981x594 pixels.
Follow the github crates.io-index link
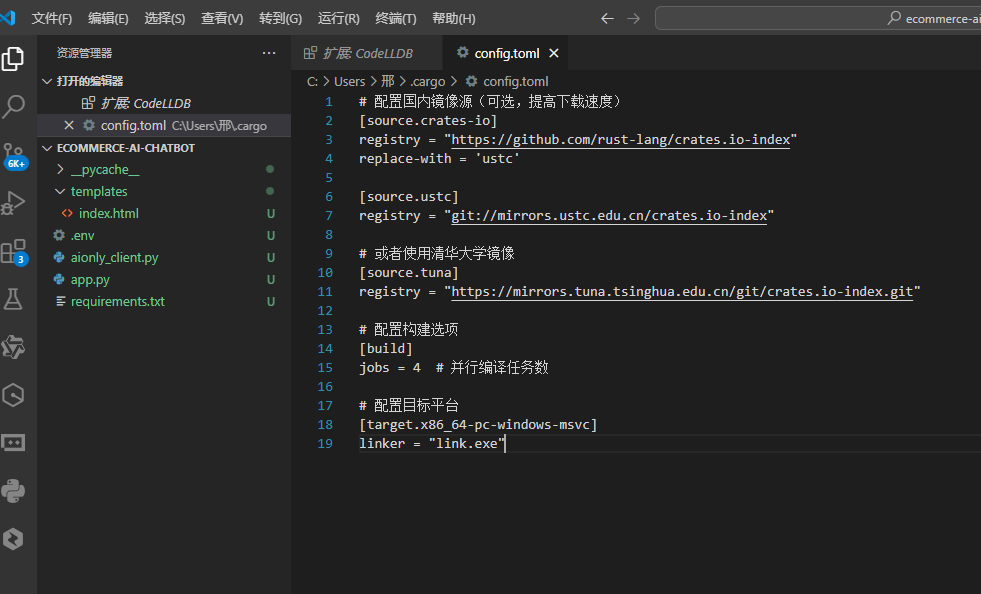click(621, 140)
